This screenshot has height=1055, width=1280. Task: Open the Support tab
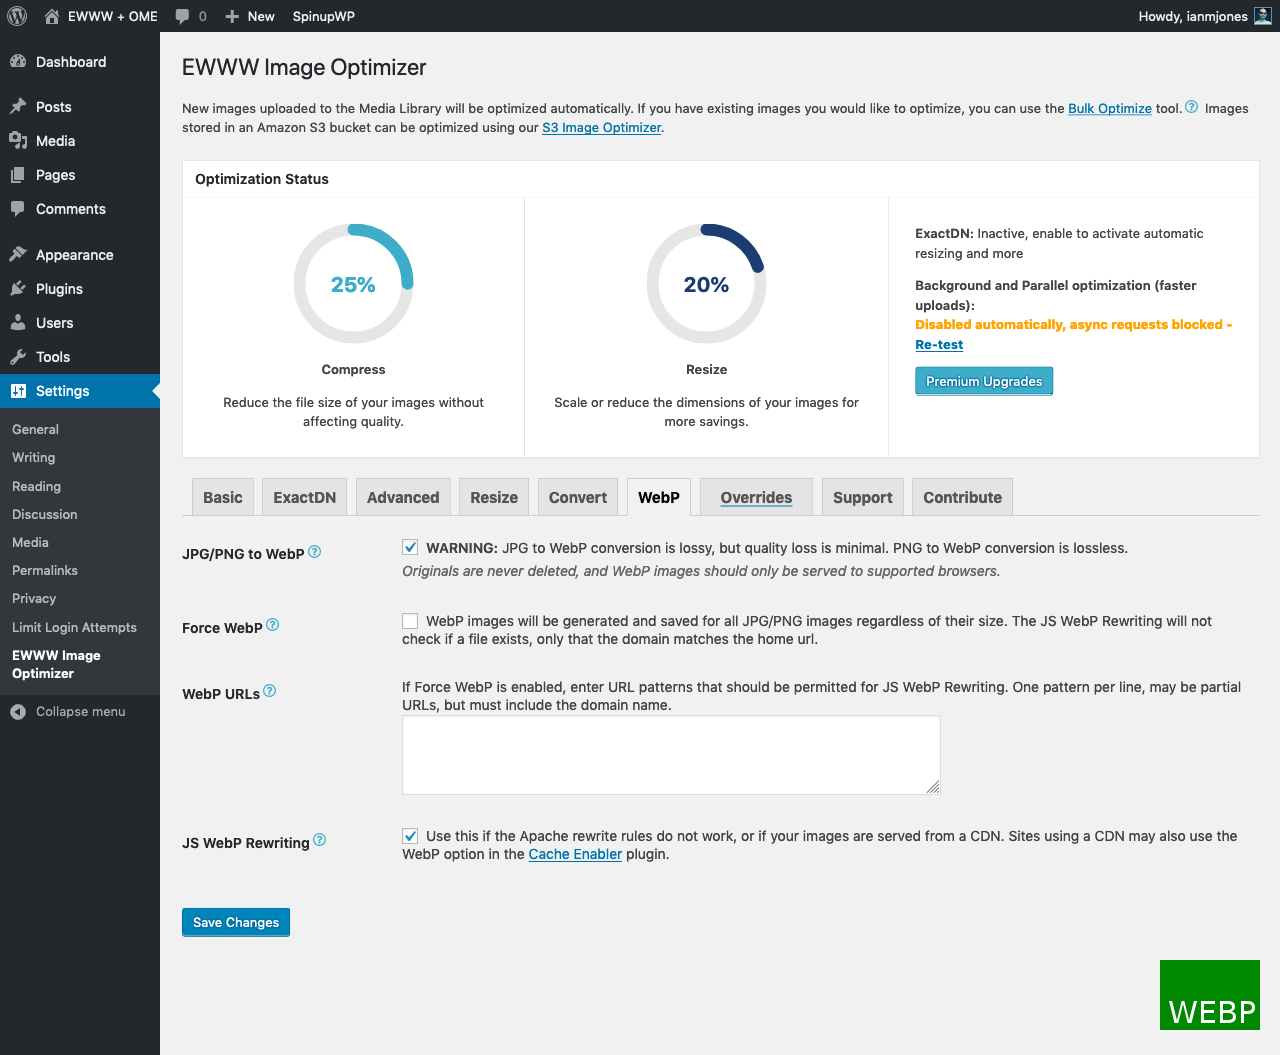(863, 497)
